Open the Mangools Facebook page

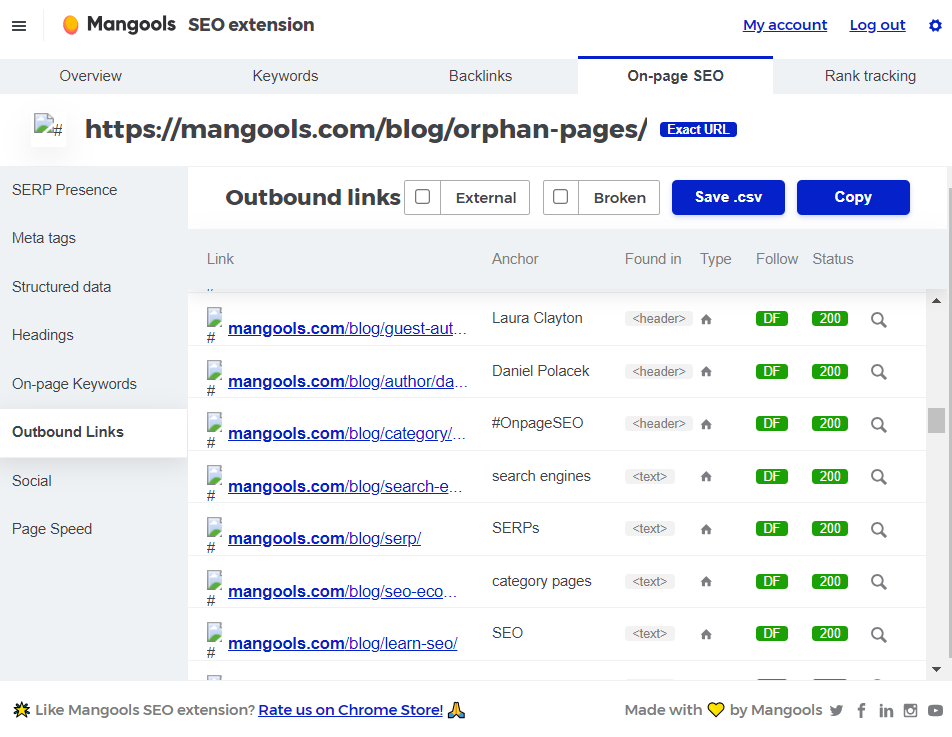(861, 710)
